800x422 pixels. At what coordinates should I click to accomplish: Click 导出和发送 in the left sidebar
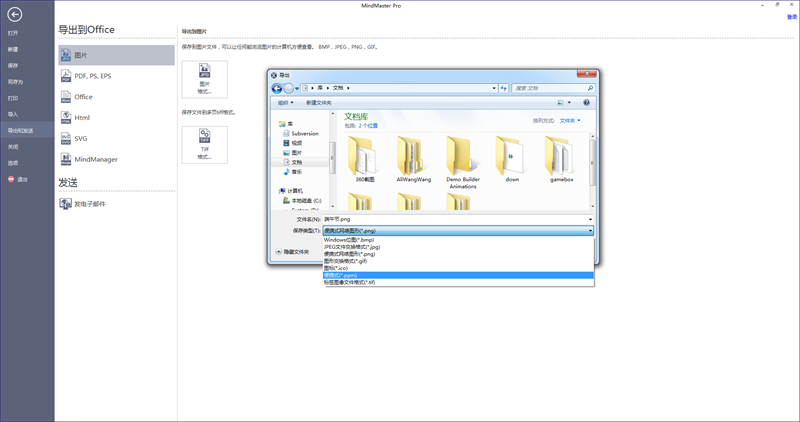pyautogui.click(x=27, y=131)
